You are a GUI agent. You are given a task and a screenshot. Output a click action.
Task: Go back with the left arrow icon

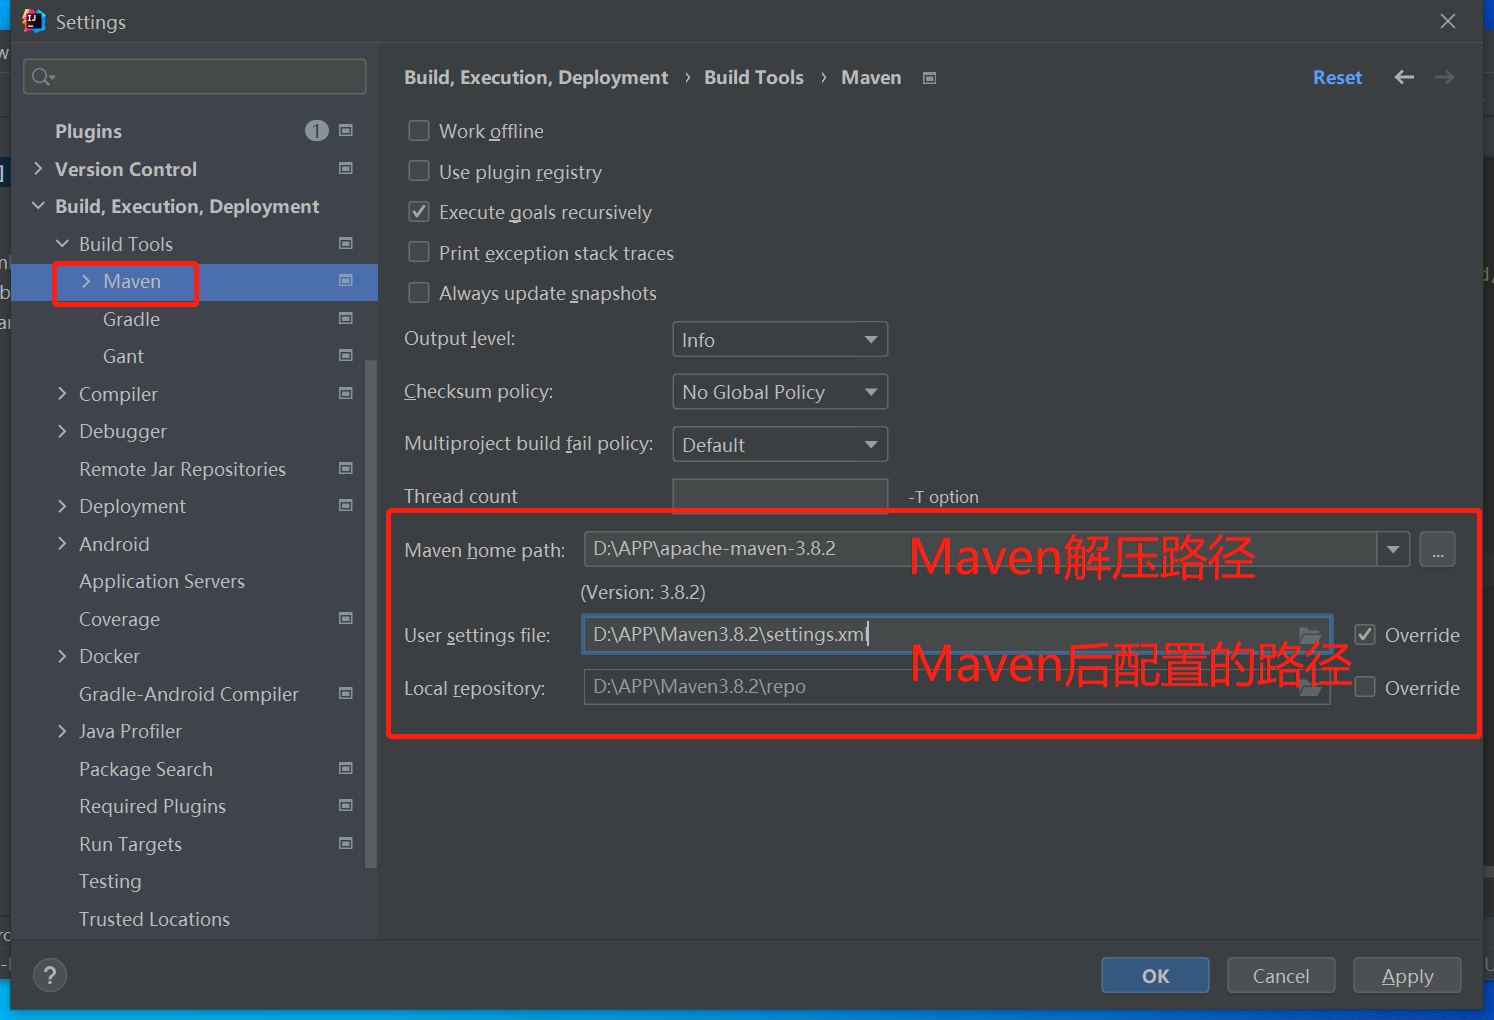pyautogui.click(x=1404, y=77)
